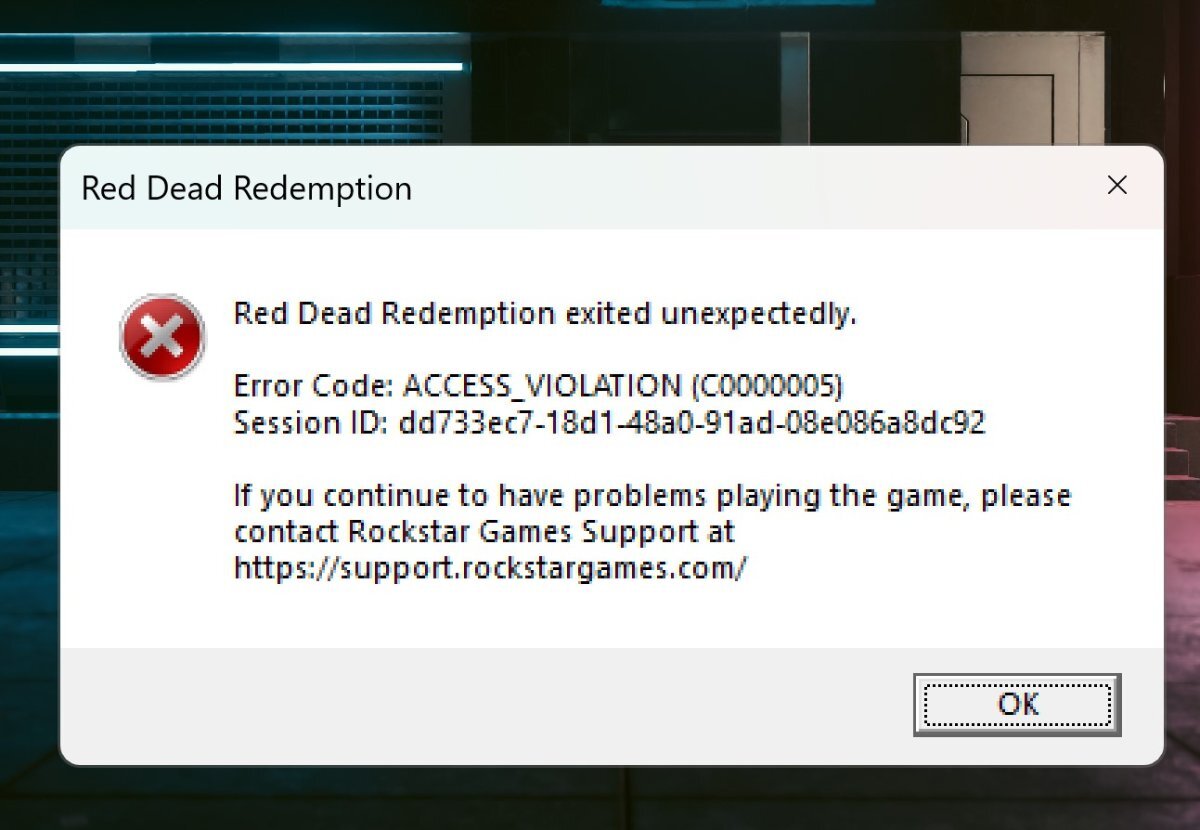Click the 'exited unexpectedly' message line
1200x830 pixels.
click(545, 314)
